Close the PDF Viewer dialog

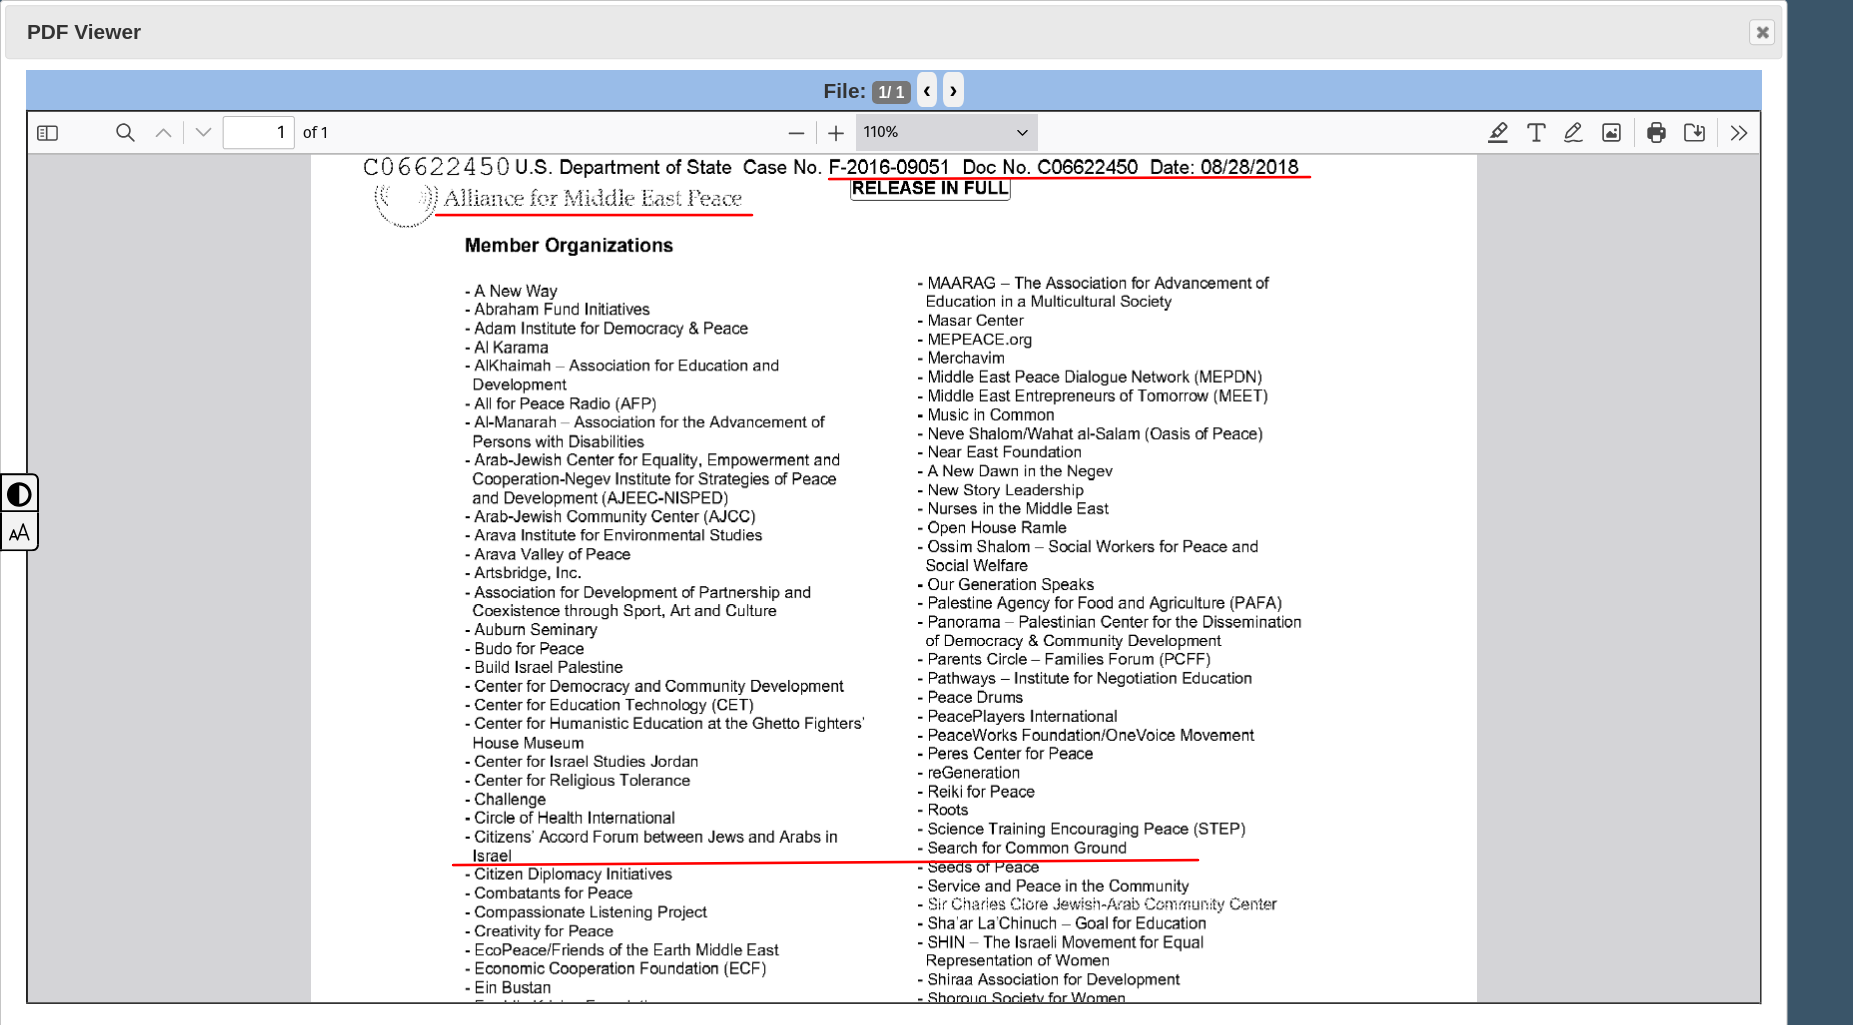pyautogui.click(x=1762, y=32)
